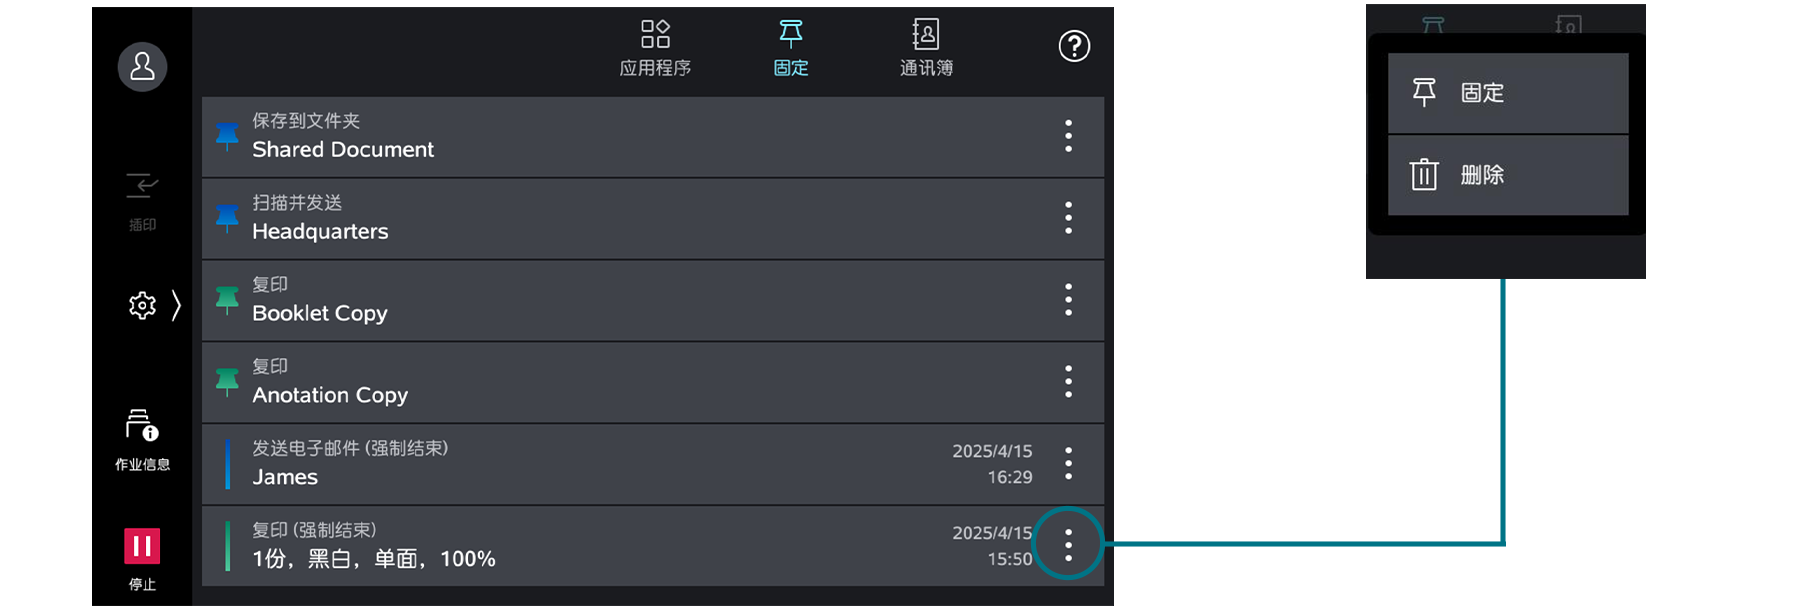Unpin the Headquarters scan entry
This screenshot has width=1800, height=610.
(228, 219)
